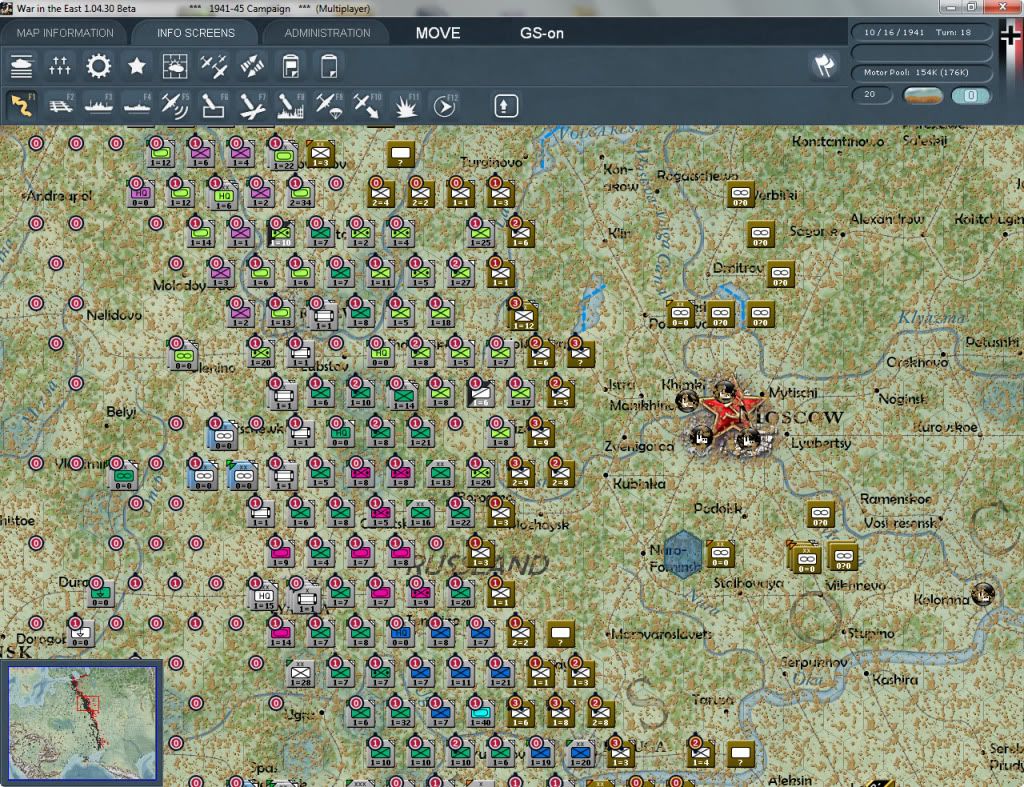
Task: Open the order of battle tank icon
Action: point(22,66)
